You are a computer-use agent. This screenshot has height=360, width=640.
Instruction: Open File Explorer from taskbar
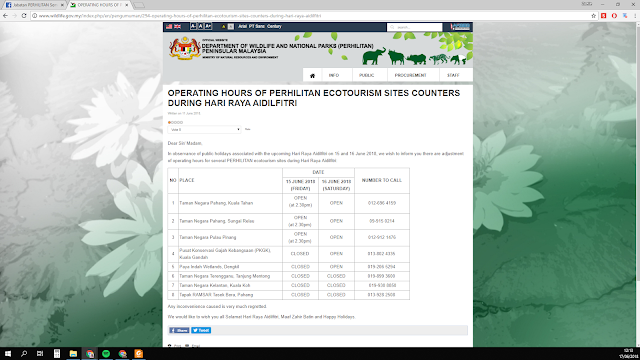click(73, 353)
